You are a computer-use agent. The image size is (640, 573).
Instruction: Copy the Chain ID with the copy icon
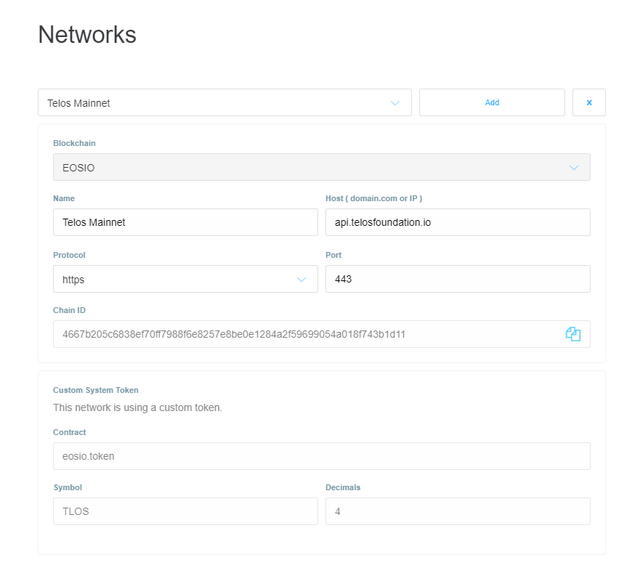[573, 334]
